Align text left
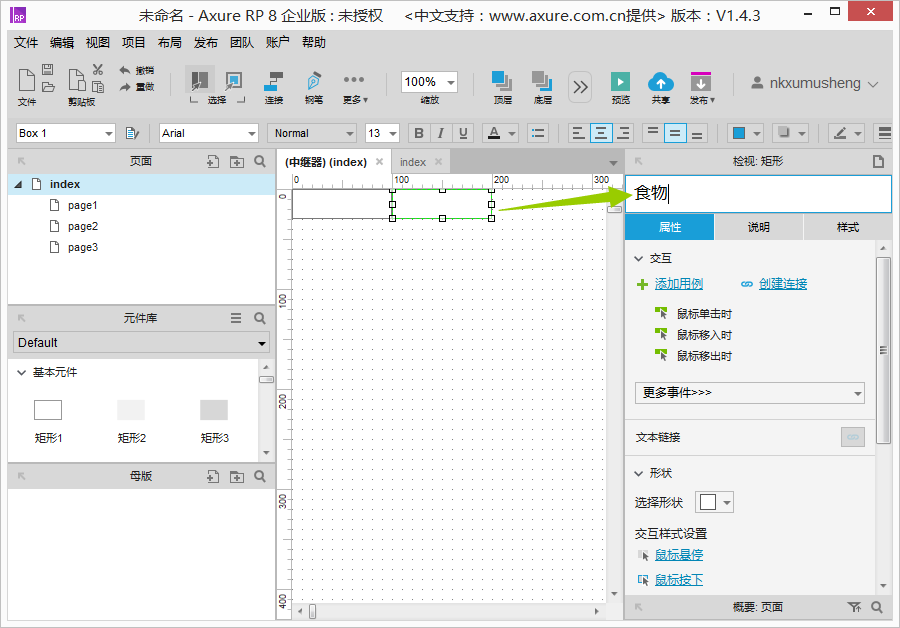This screenshot has width=900, height=628. (579, 133)
